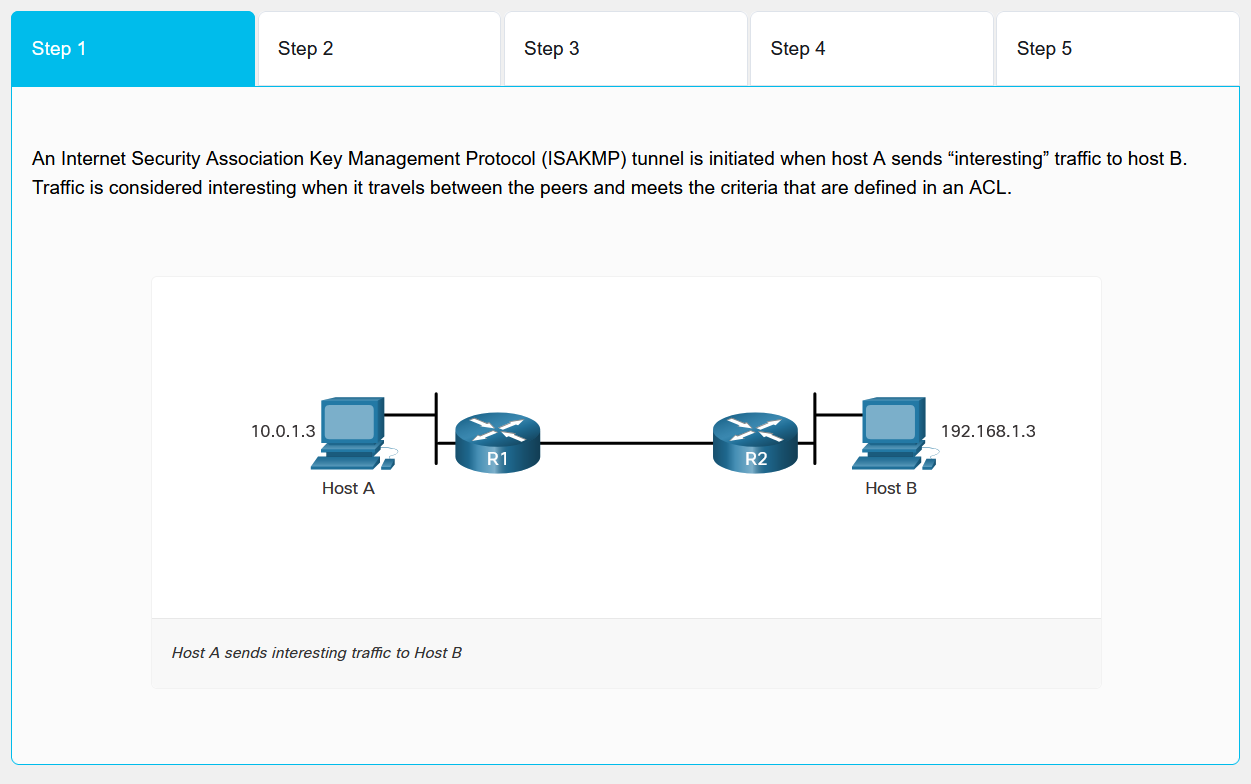Open the Step 3 tab

pyautogui.click(x=625, y=49)
